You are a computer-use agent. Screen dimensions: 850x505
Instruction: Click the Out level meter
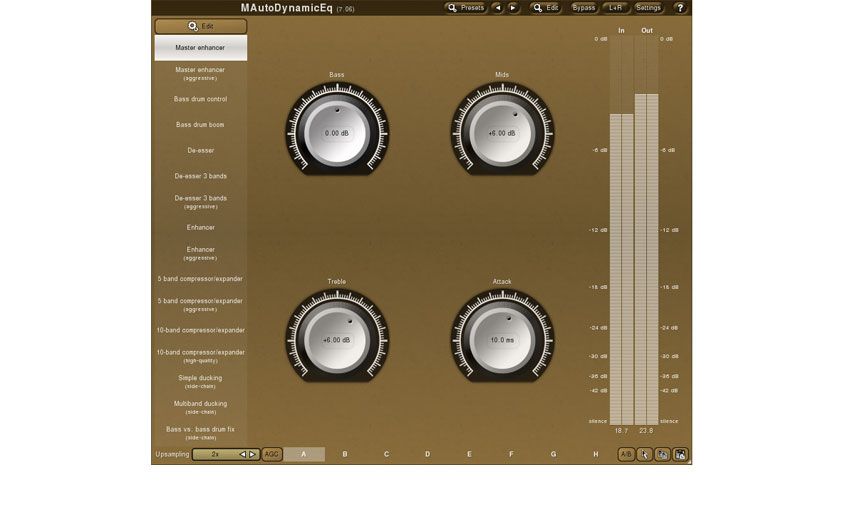click(647, 230)
